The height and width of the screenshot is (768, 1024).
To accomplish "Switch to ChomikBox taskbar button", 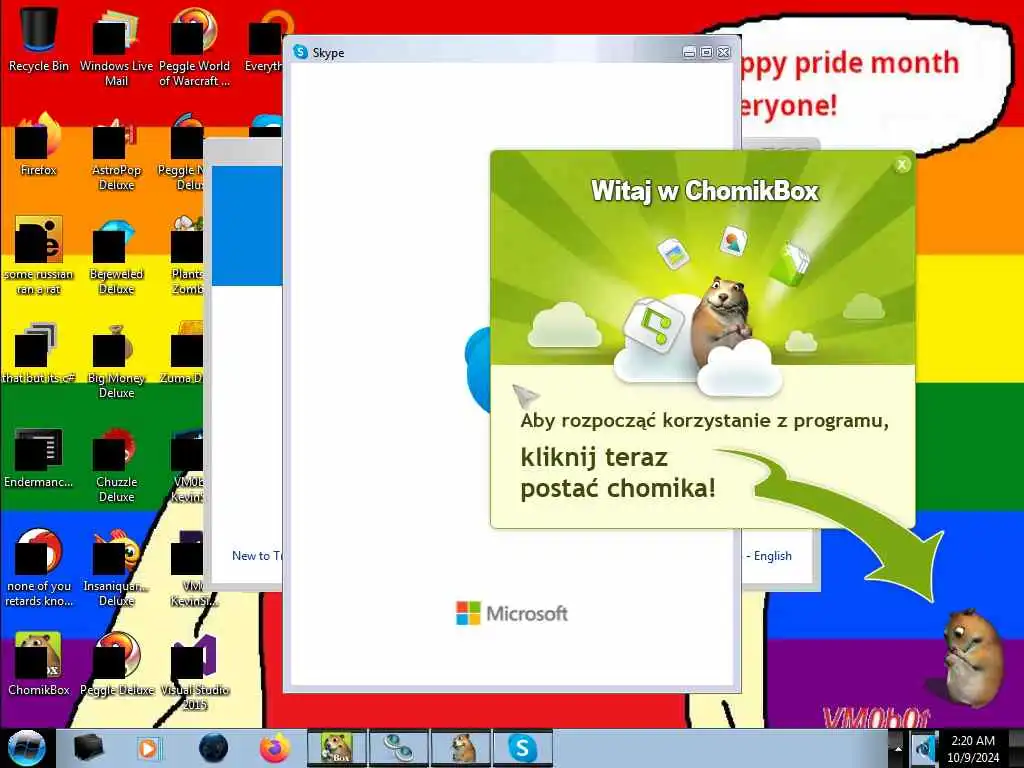I will click(x=336, y=748).
